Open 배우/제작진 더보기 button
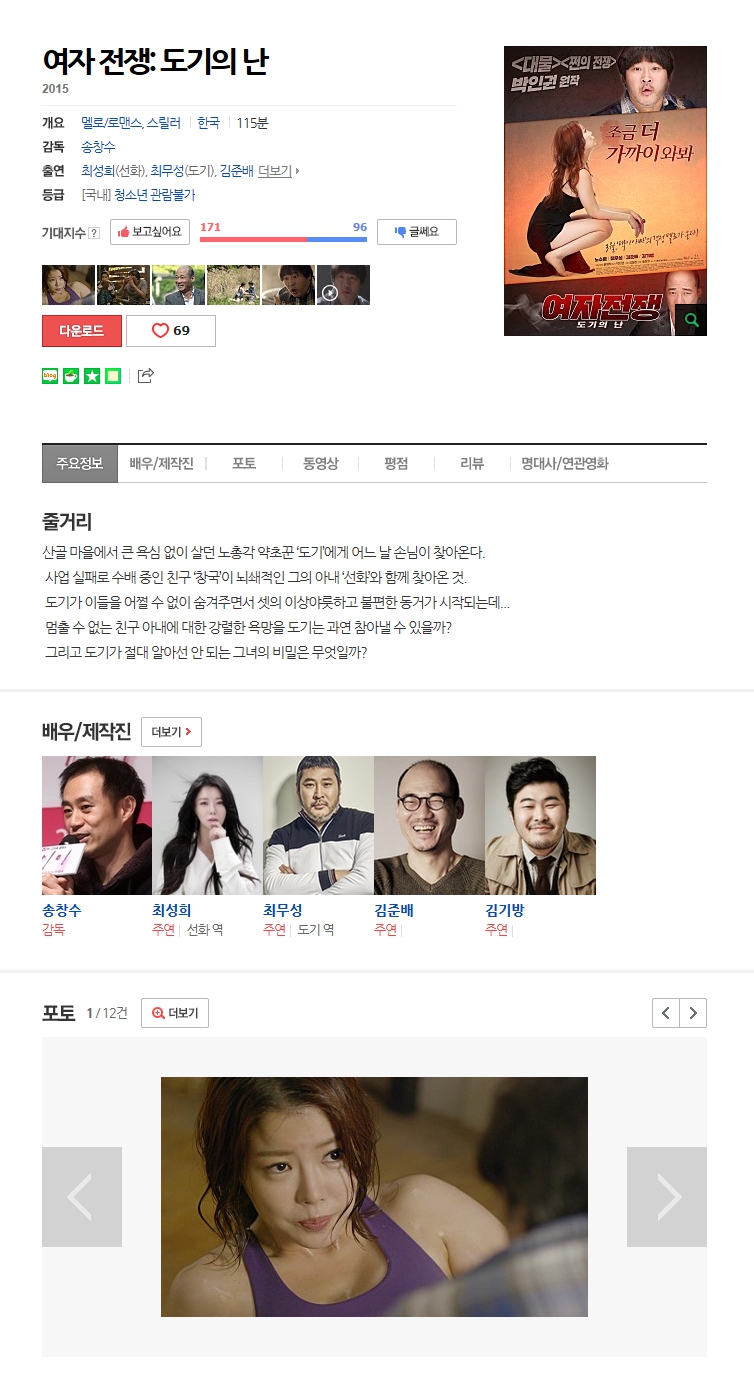 [171, 732]
